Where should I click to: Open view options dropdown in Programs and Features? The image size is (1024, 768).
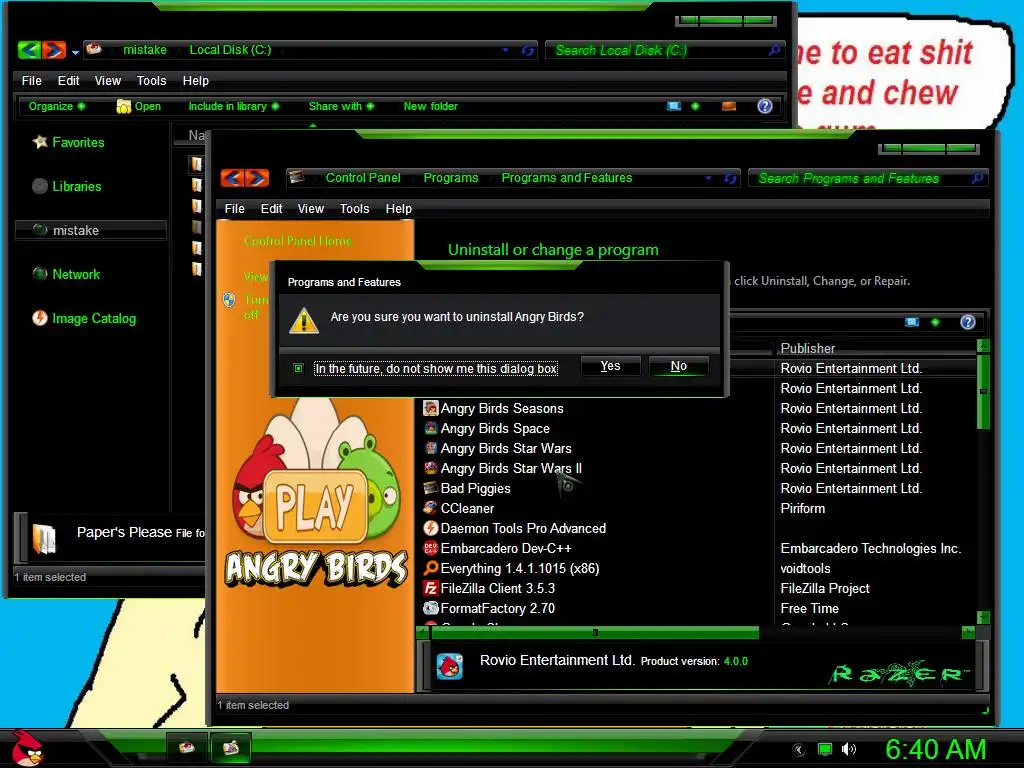935,322
